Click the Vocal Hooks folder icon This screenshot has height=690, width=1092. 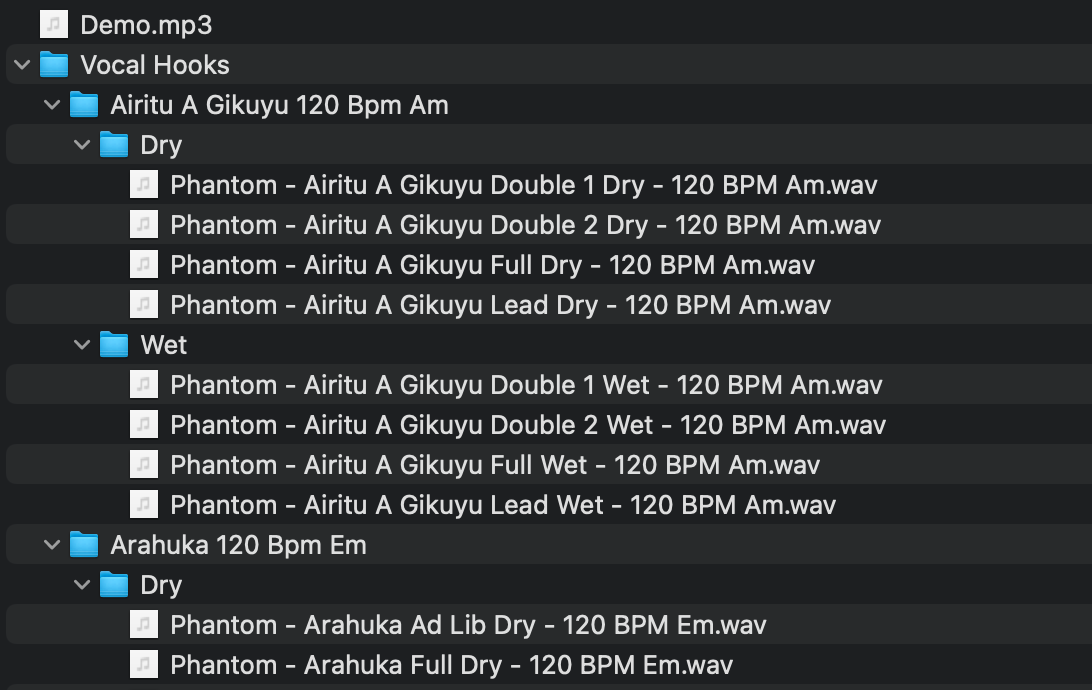[54, 65]
